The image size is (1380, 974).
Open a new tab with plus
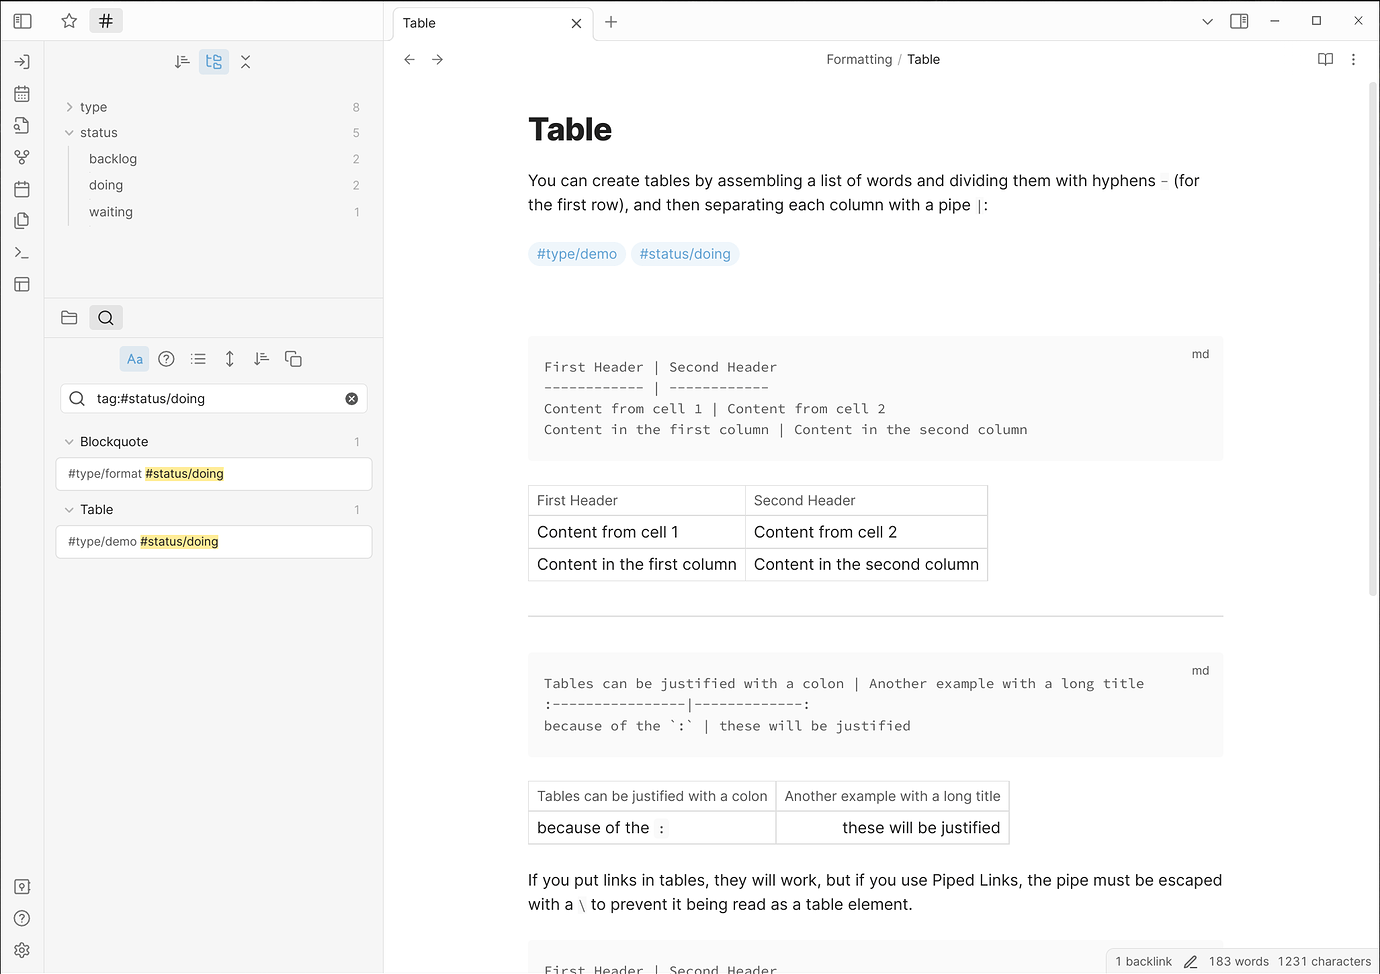point(611,22)
